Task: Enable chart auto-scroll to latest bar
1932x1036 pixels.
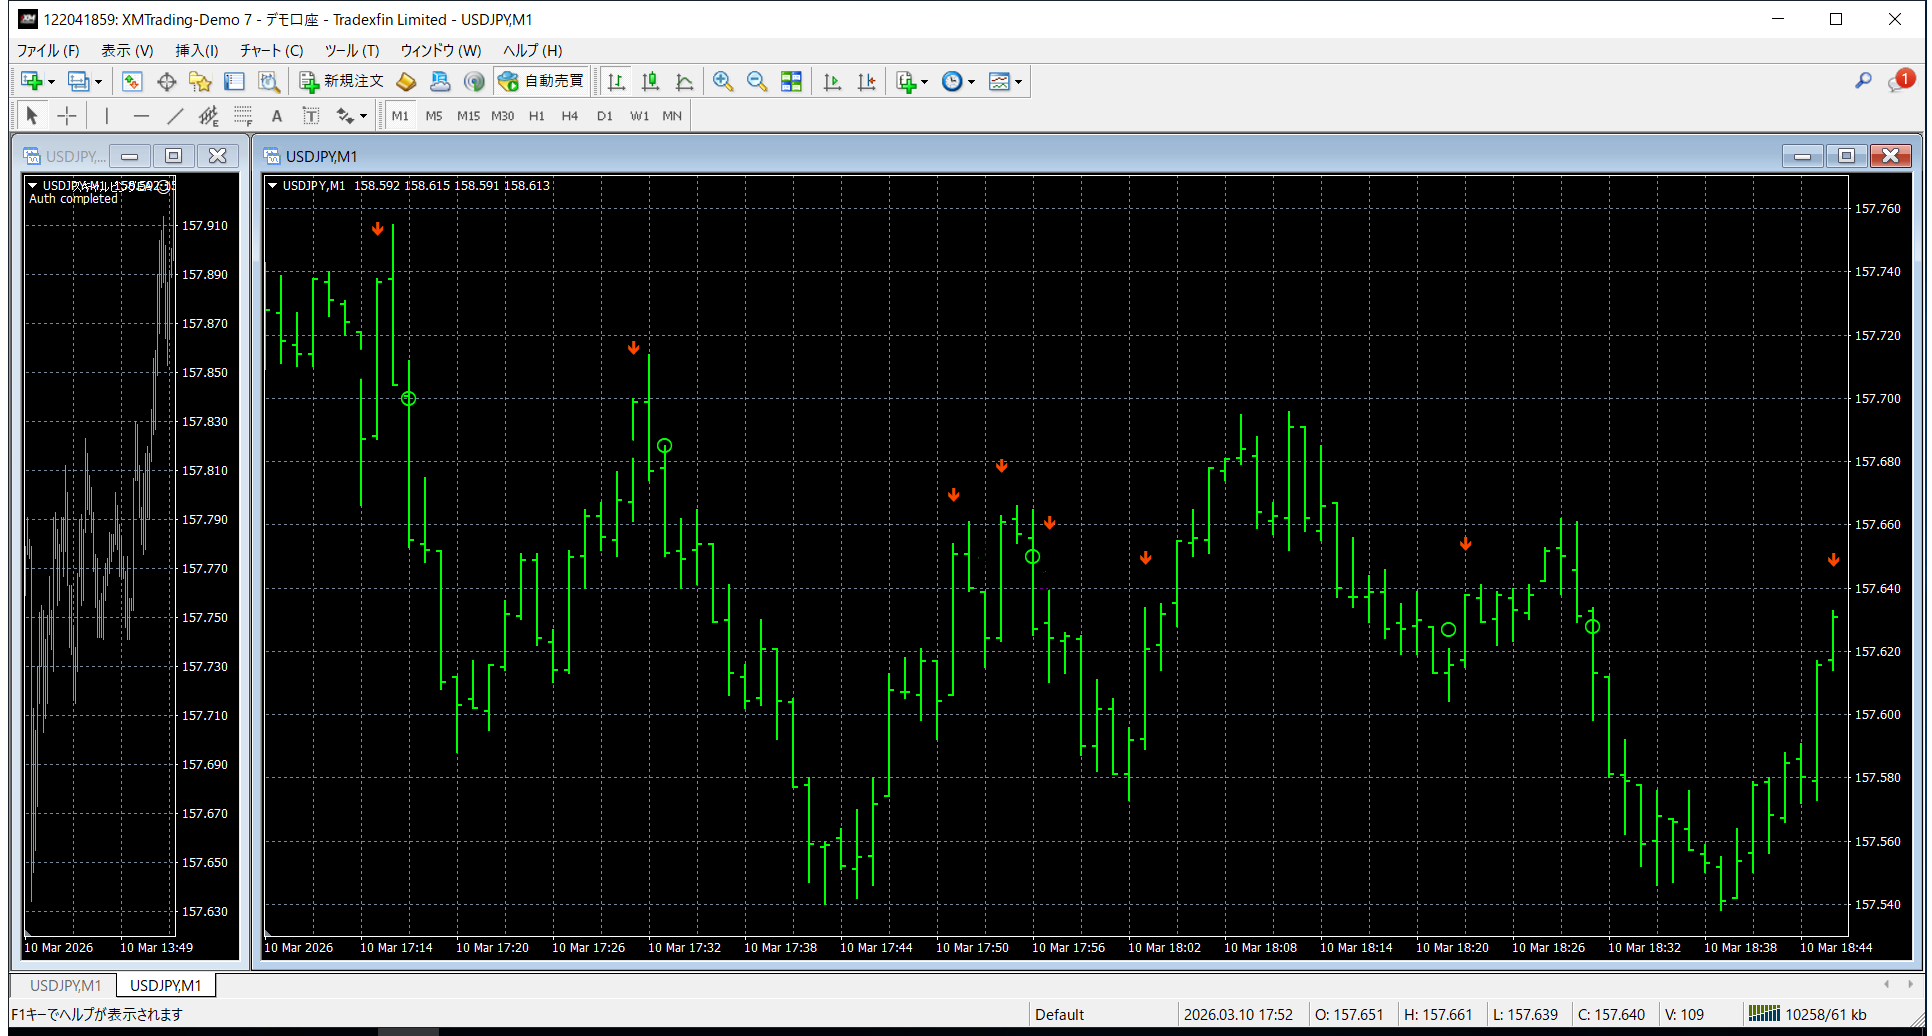Action: 832,81
